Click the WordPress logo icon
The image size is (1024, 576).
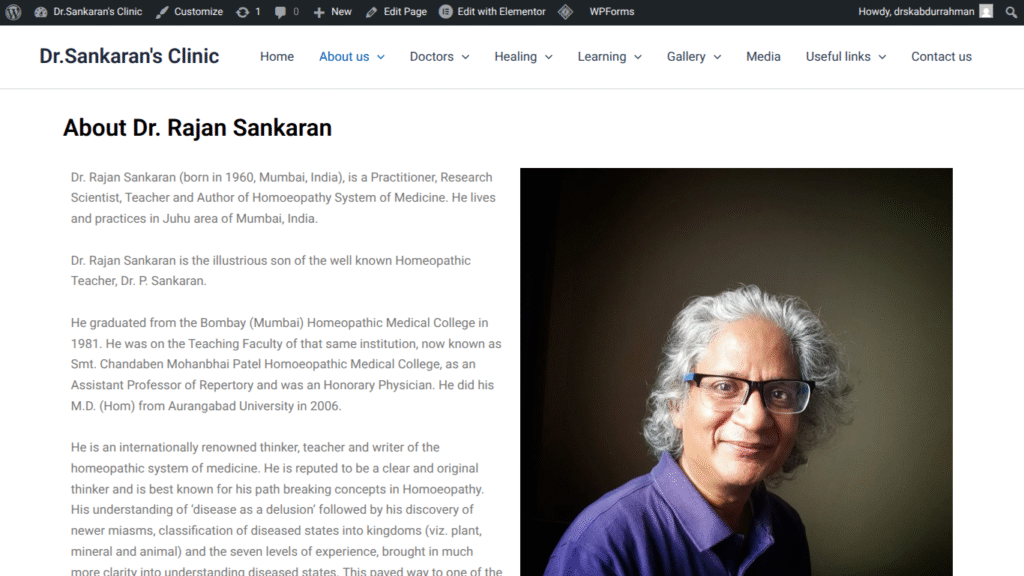click(13, 12)
